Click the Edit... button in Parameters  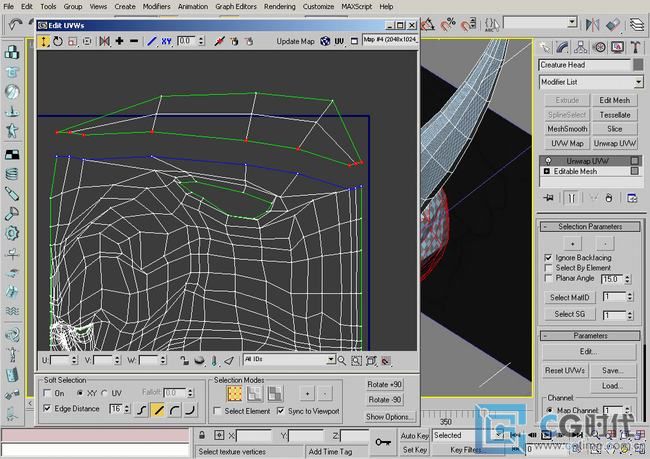[589, 352]
